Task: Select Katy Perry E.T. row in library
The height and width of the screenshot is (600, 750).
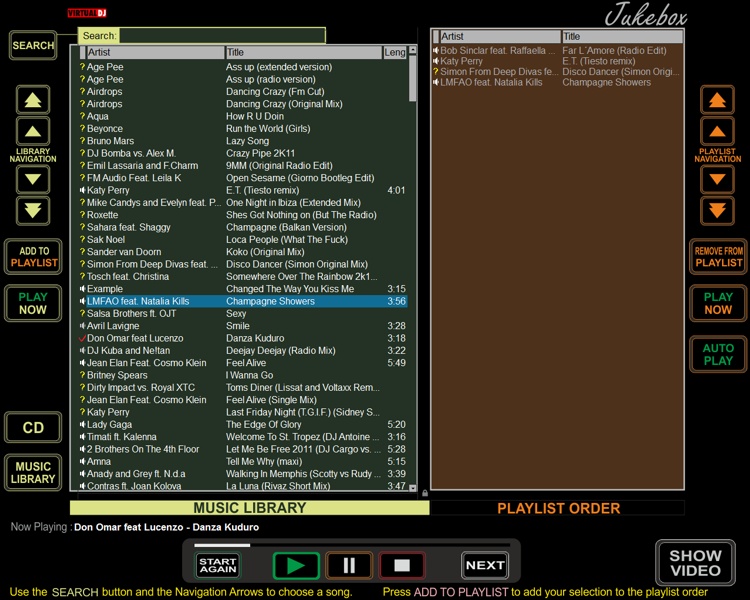Action: pos(243,190)
